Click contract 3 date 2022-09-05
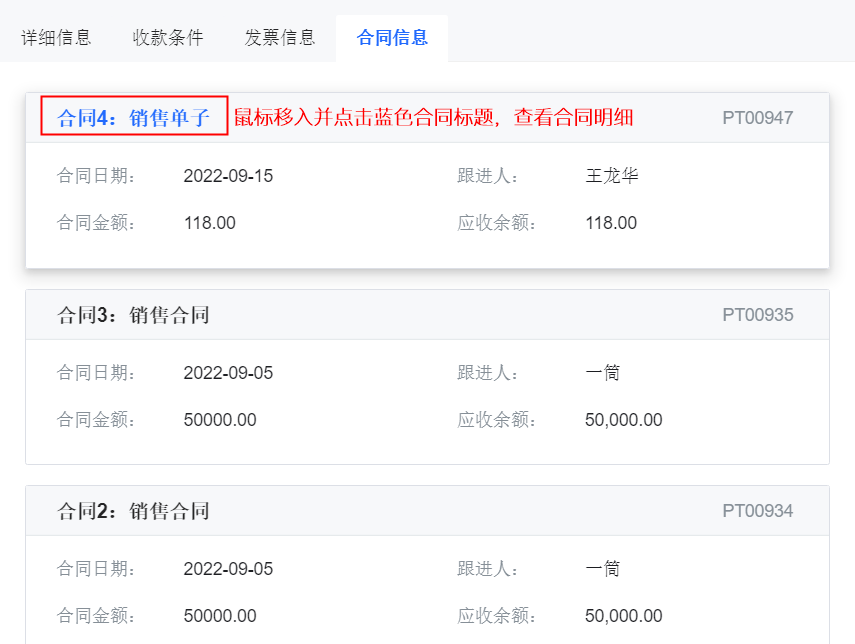This screenshot has width=855, height=644. 228,373
